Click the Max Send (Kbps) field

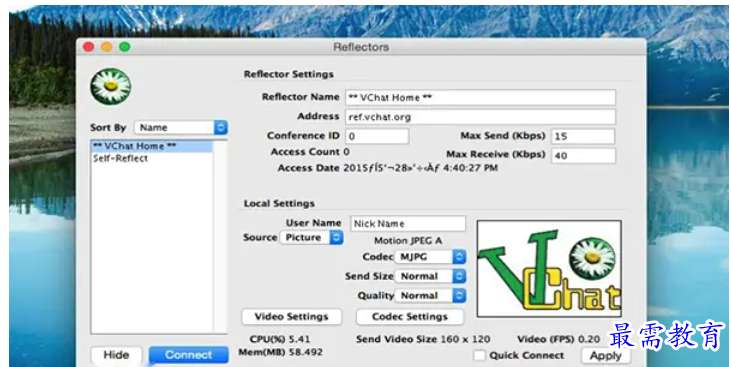tap(583, 137)
